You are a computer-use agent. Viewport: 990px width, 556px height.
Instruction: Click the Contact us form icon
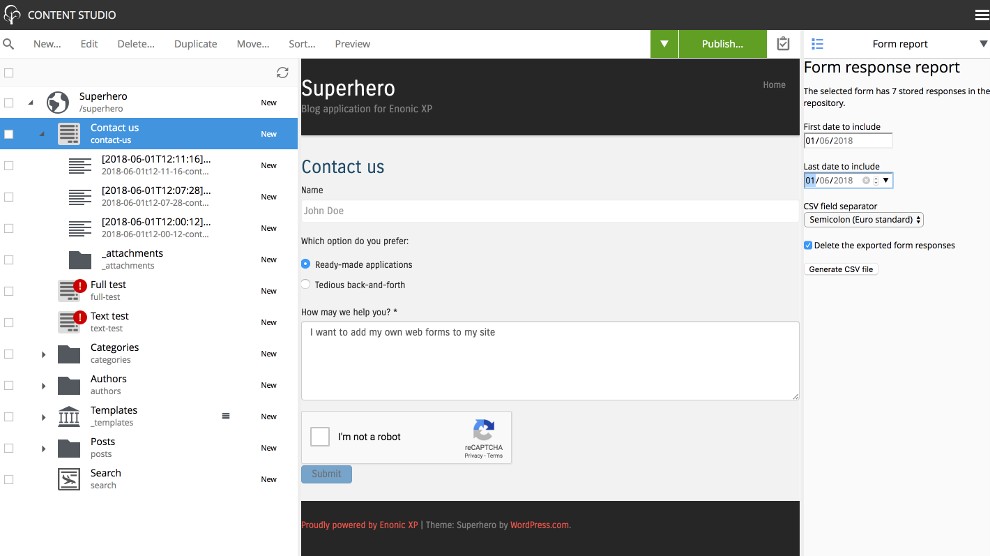(69, 134)
